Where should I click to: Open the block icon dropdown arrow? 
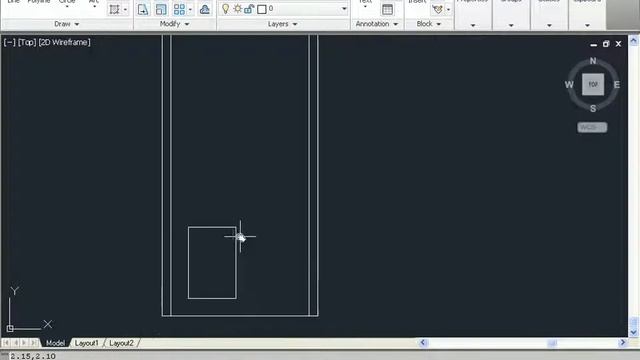click(x=448, y=9)
